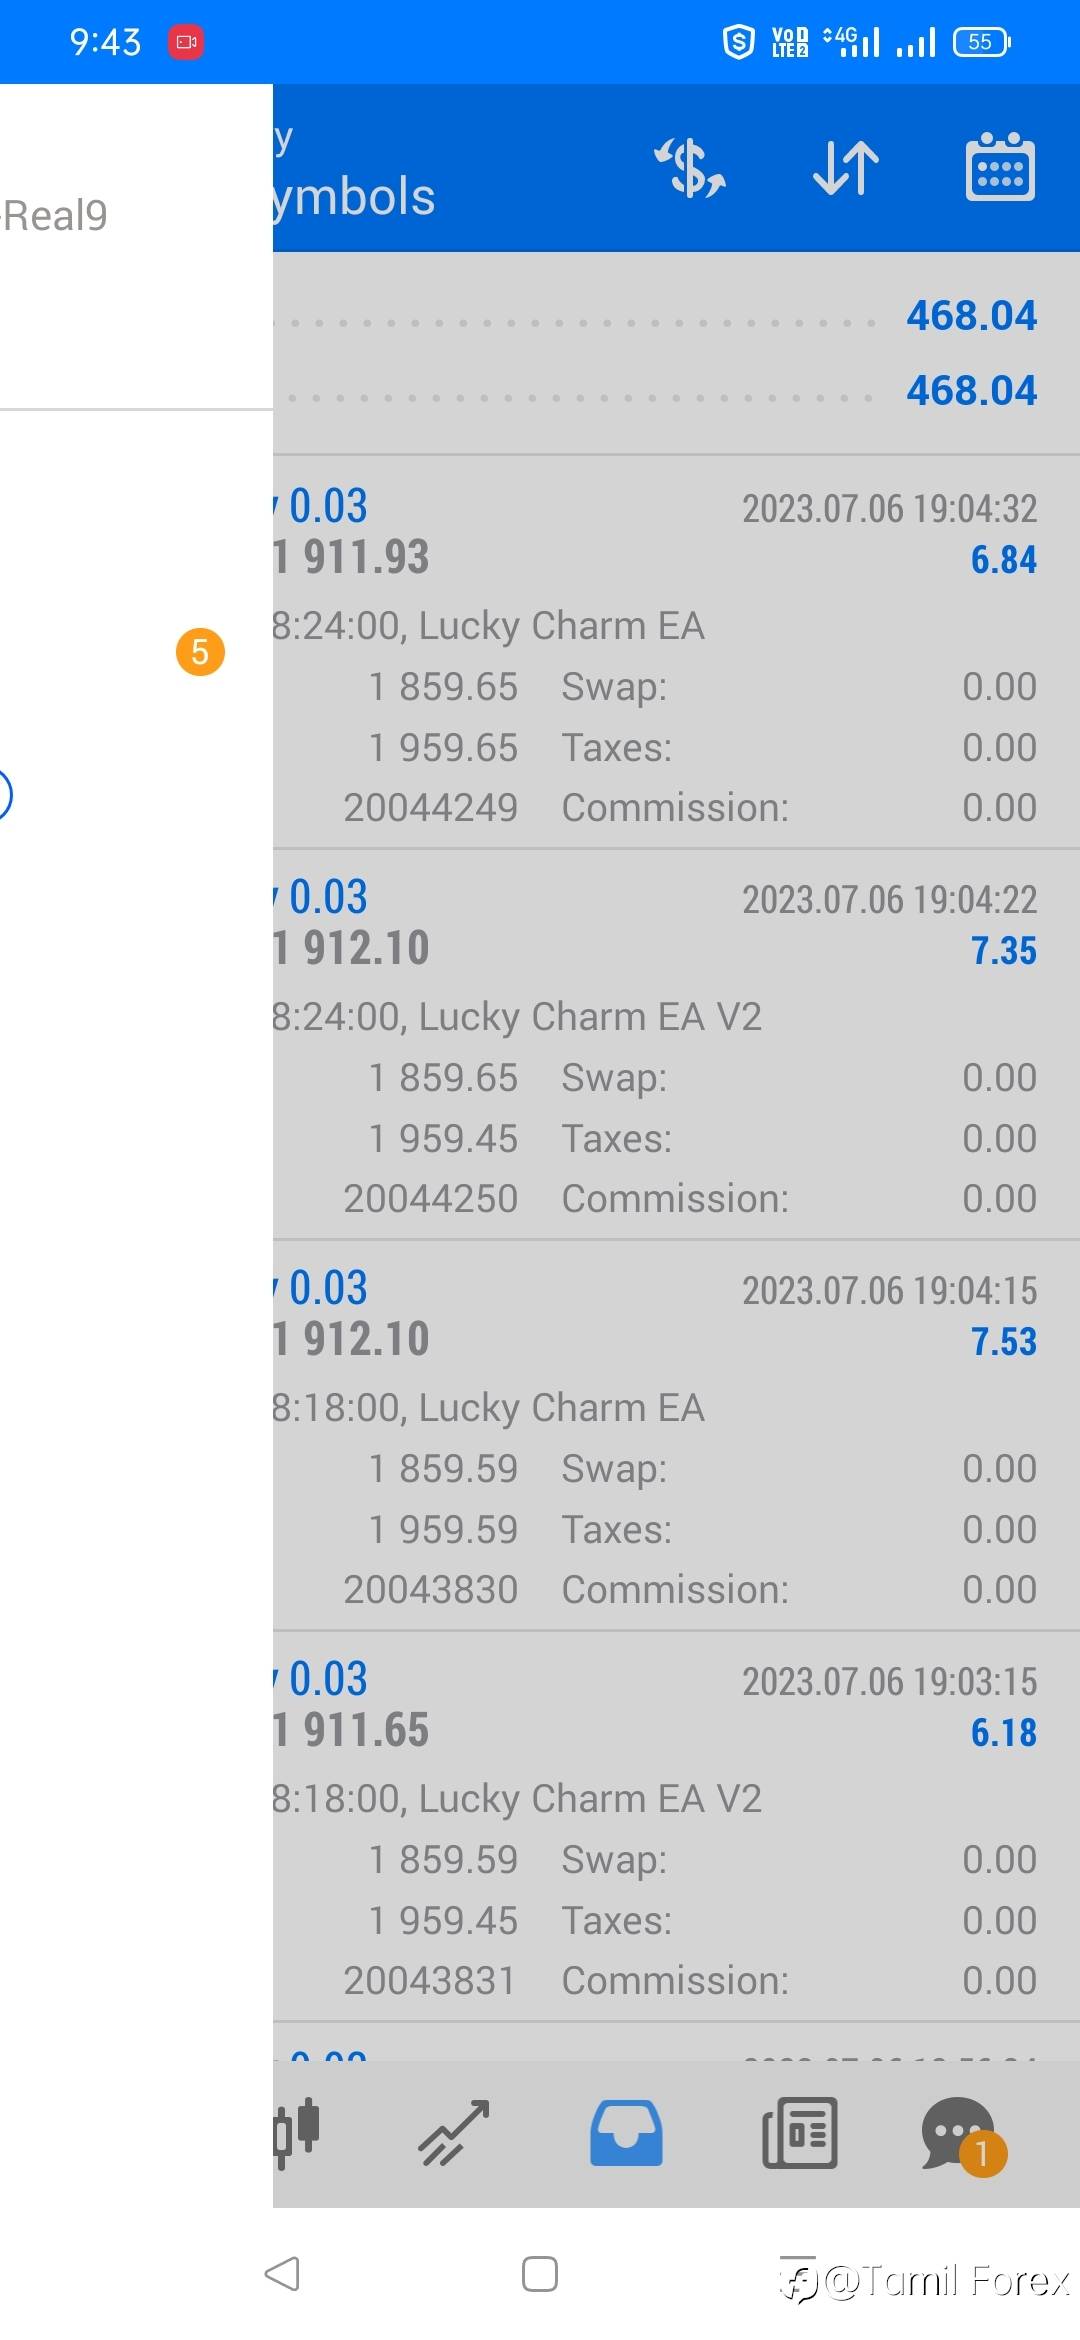Screen dimensions: 1080x2340
Task: Tap the first 468.04 total value
Action: click(x=971, y=316)
